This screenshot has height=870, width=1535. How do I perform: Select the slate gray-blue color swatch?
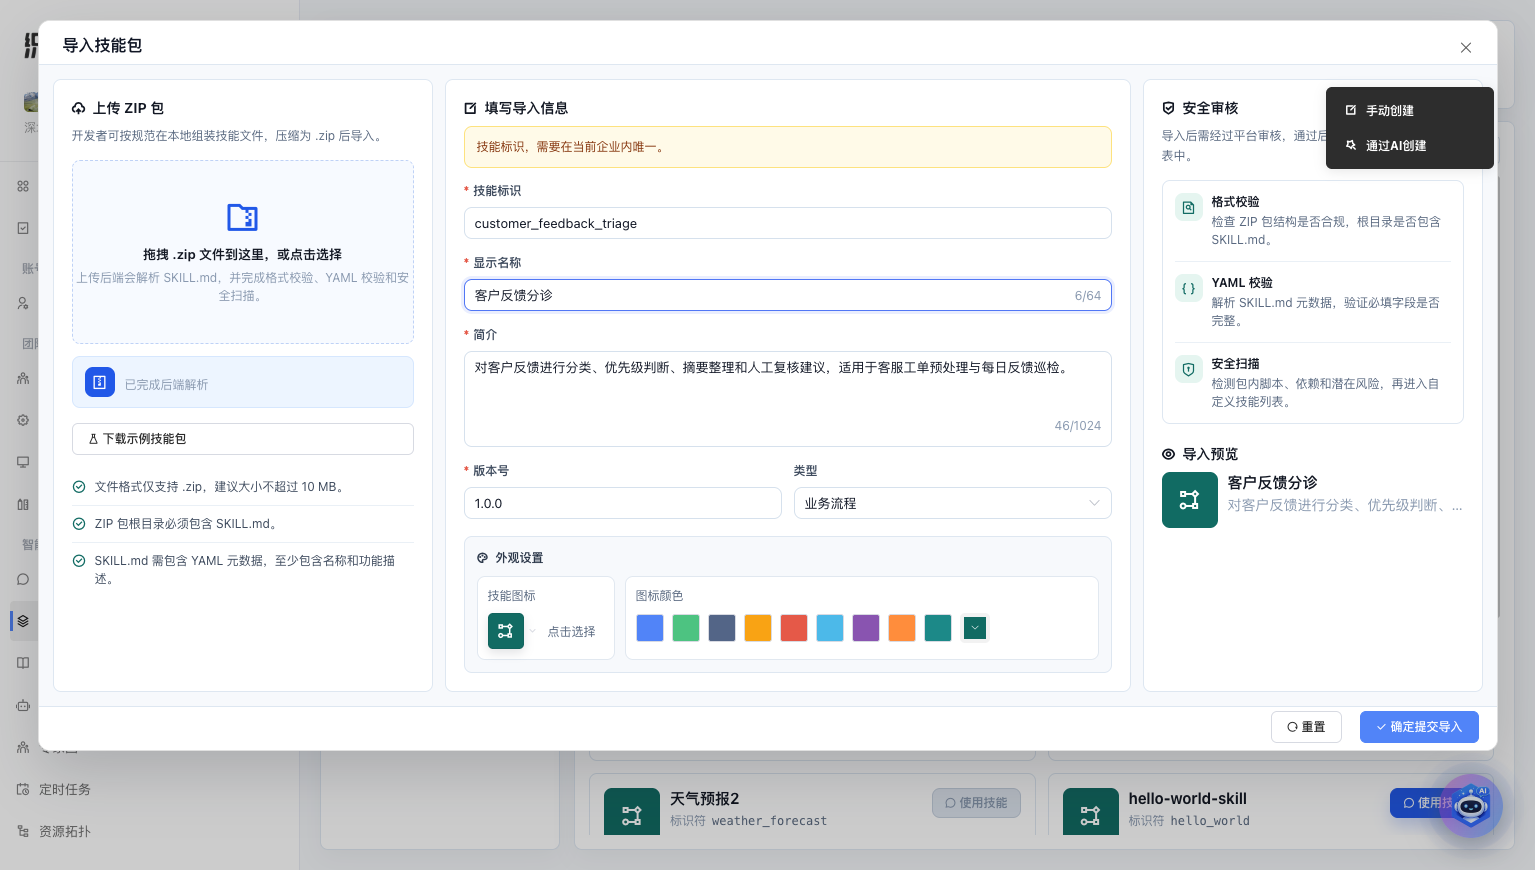(x=722, y=628)
